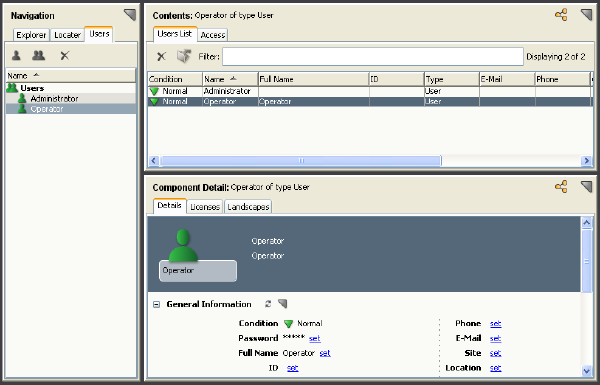Click the Administrator name cell in the table
The image size is (600, 385).
coord(230,91)
